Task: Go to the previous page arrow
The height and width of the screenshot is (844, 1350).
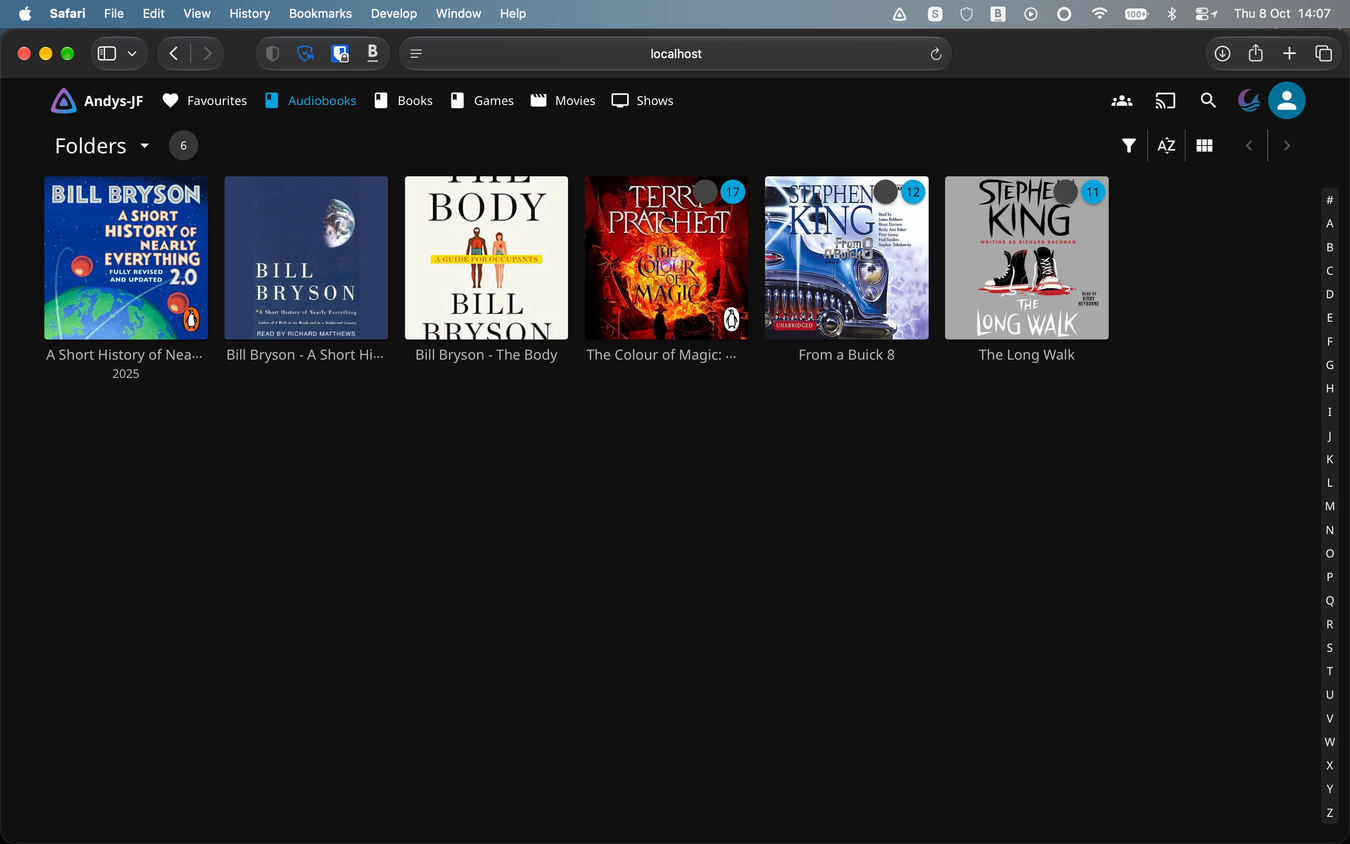Action: pyautogui.click(x=1249, y=146)
